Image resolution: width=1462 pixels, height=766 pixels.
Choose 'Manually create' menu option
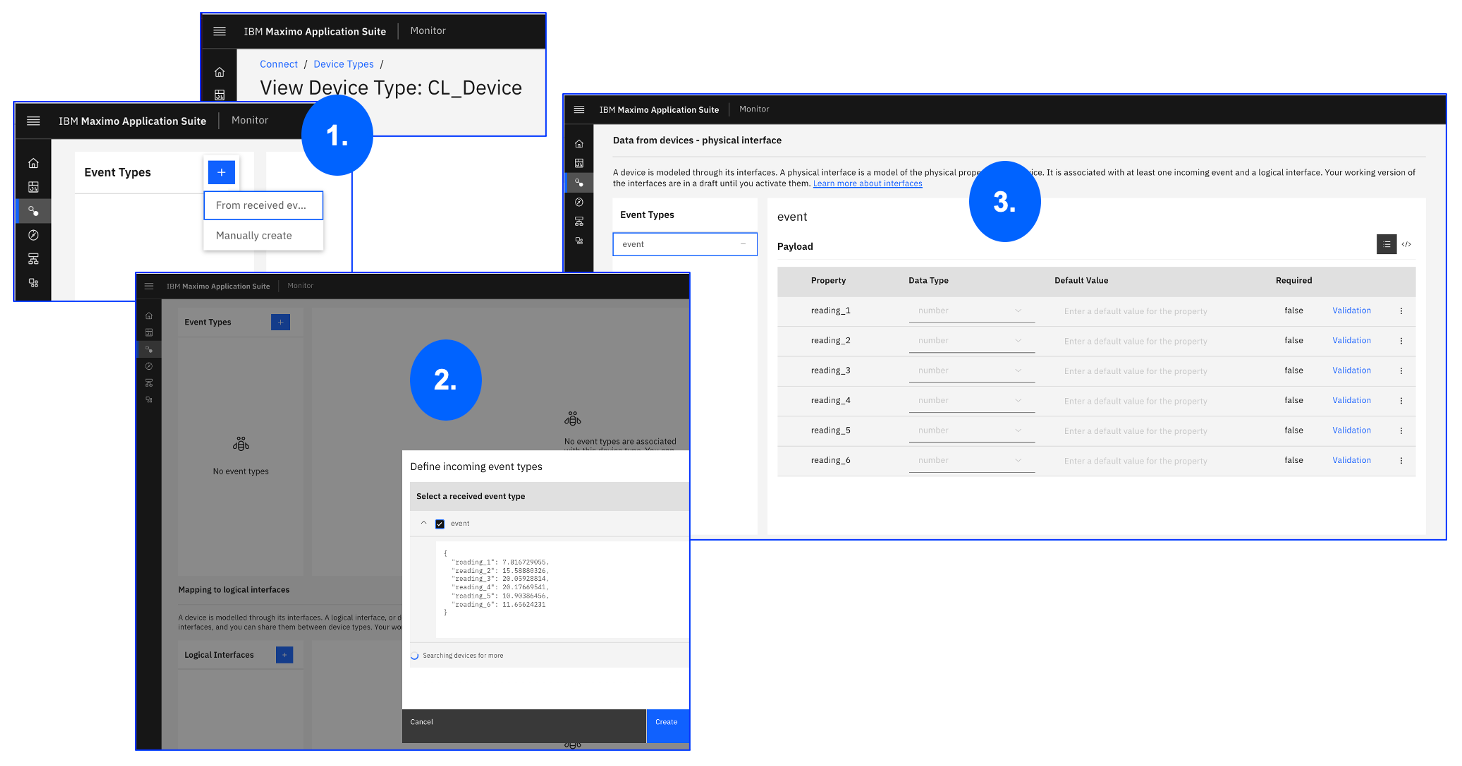tap(263, 235)
